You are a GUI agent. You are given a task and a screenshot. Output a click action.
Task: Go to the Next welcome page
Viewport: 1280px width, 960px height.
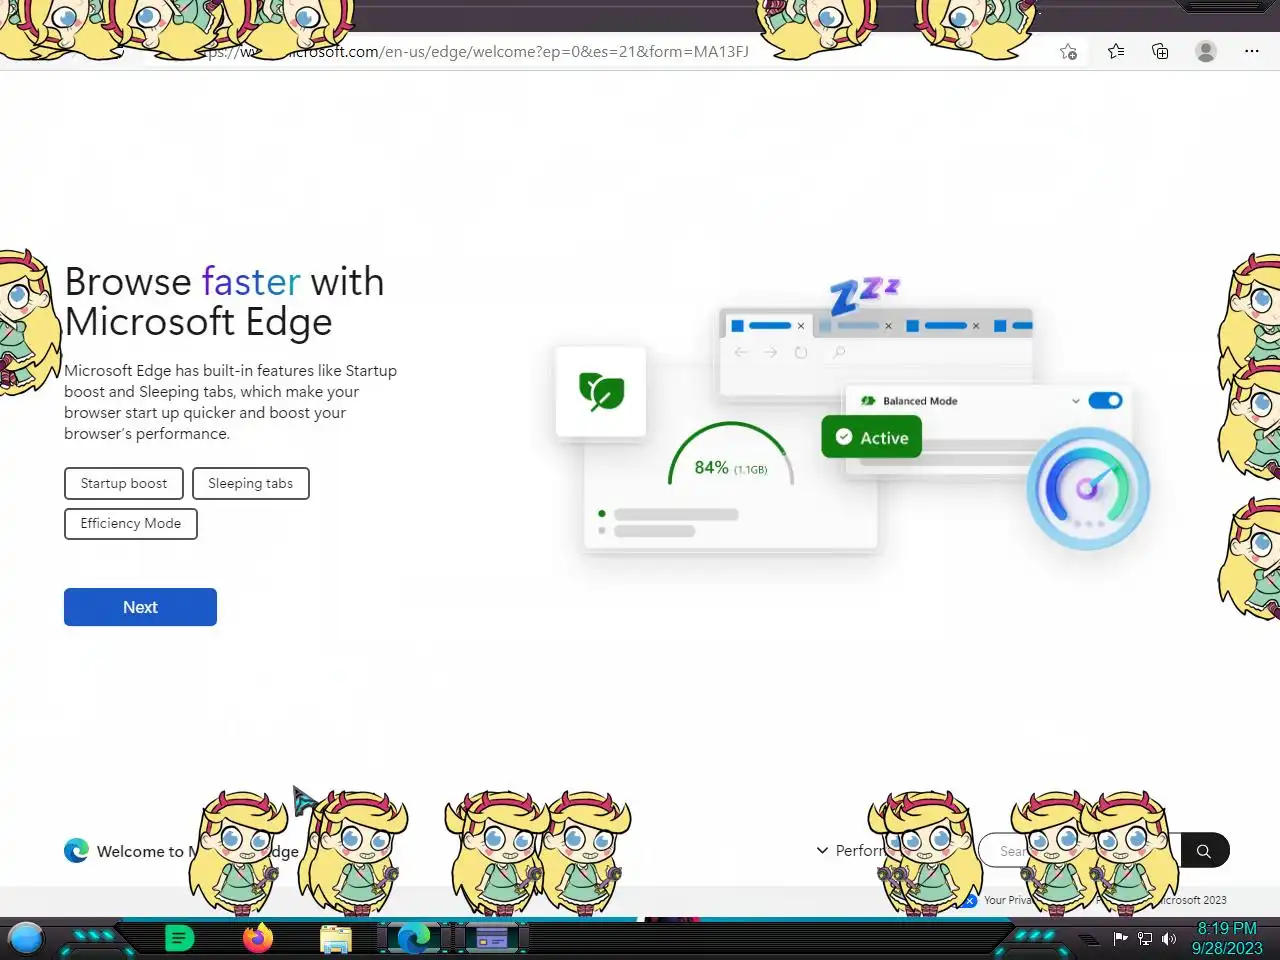[x=140, y=607]
